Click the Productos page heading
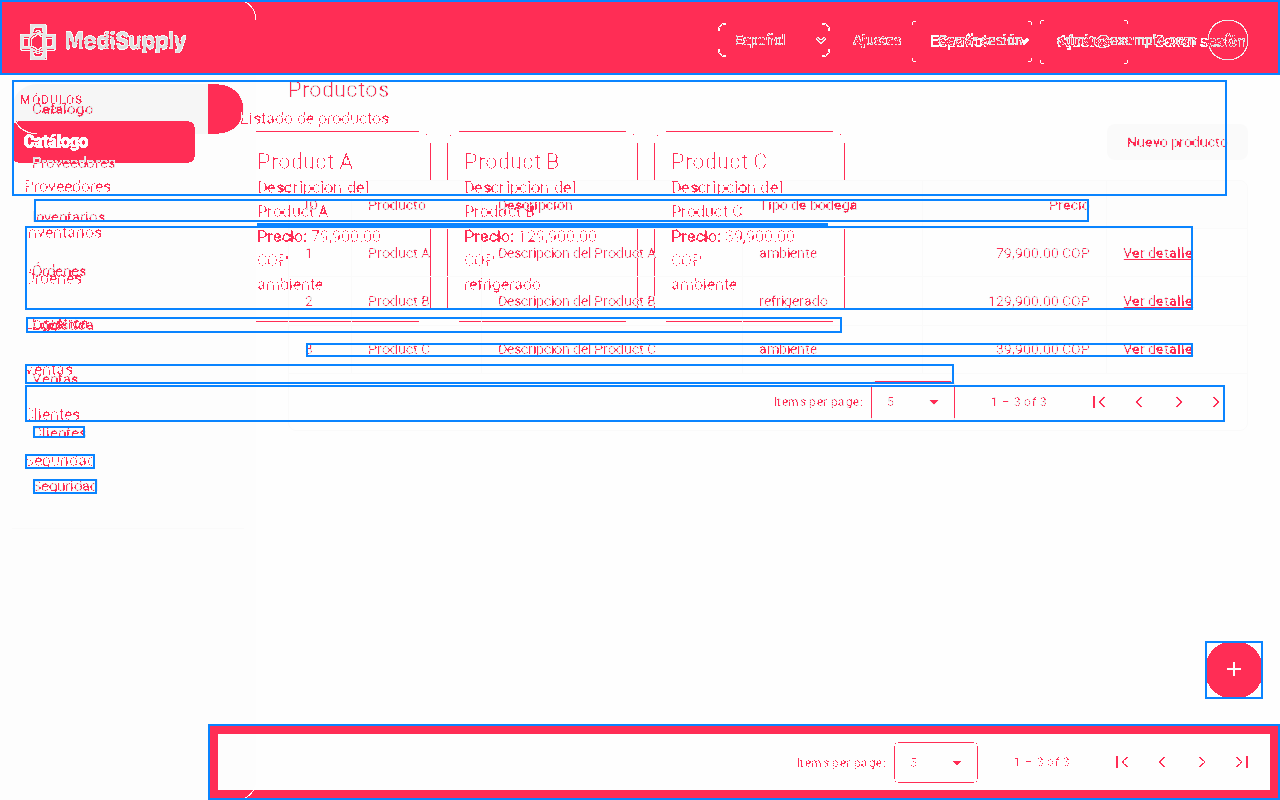This screenshot has height=800, width=1280. pos(339,90)
